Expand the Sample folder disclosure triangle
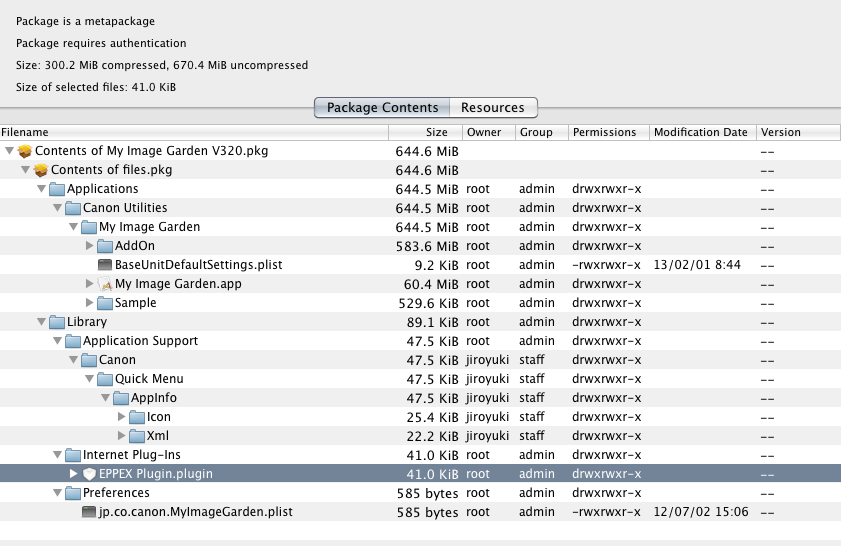 coord(89,303)
